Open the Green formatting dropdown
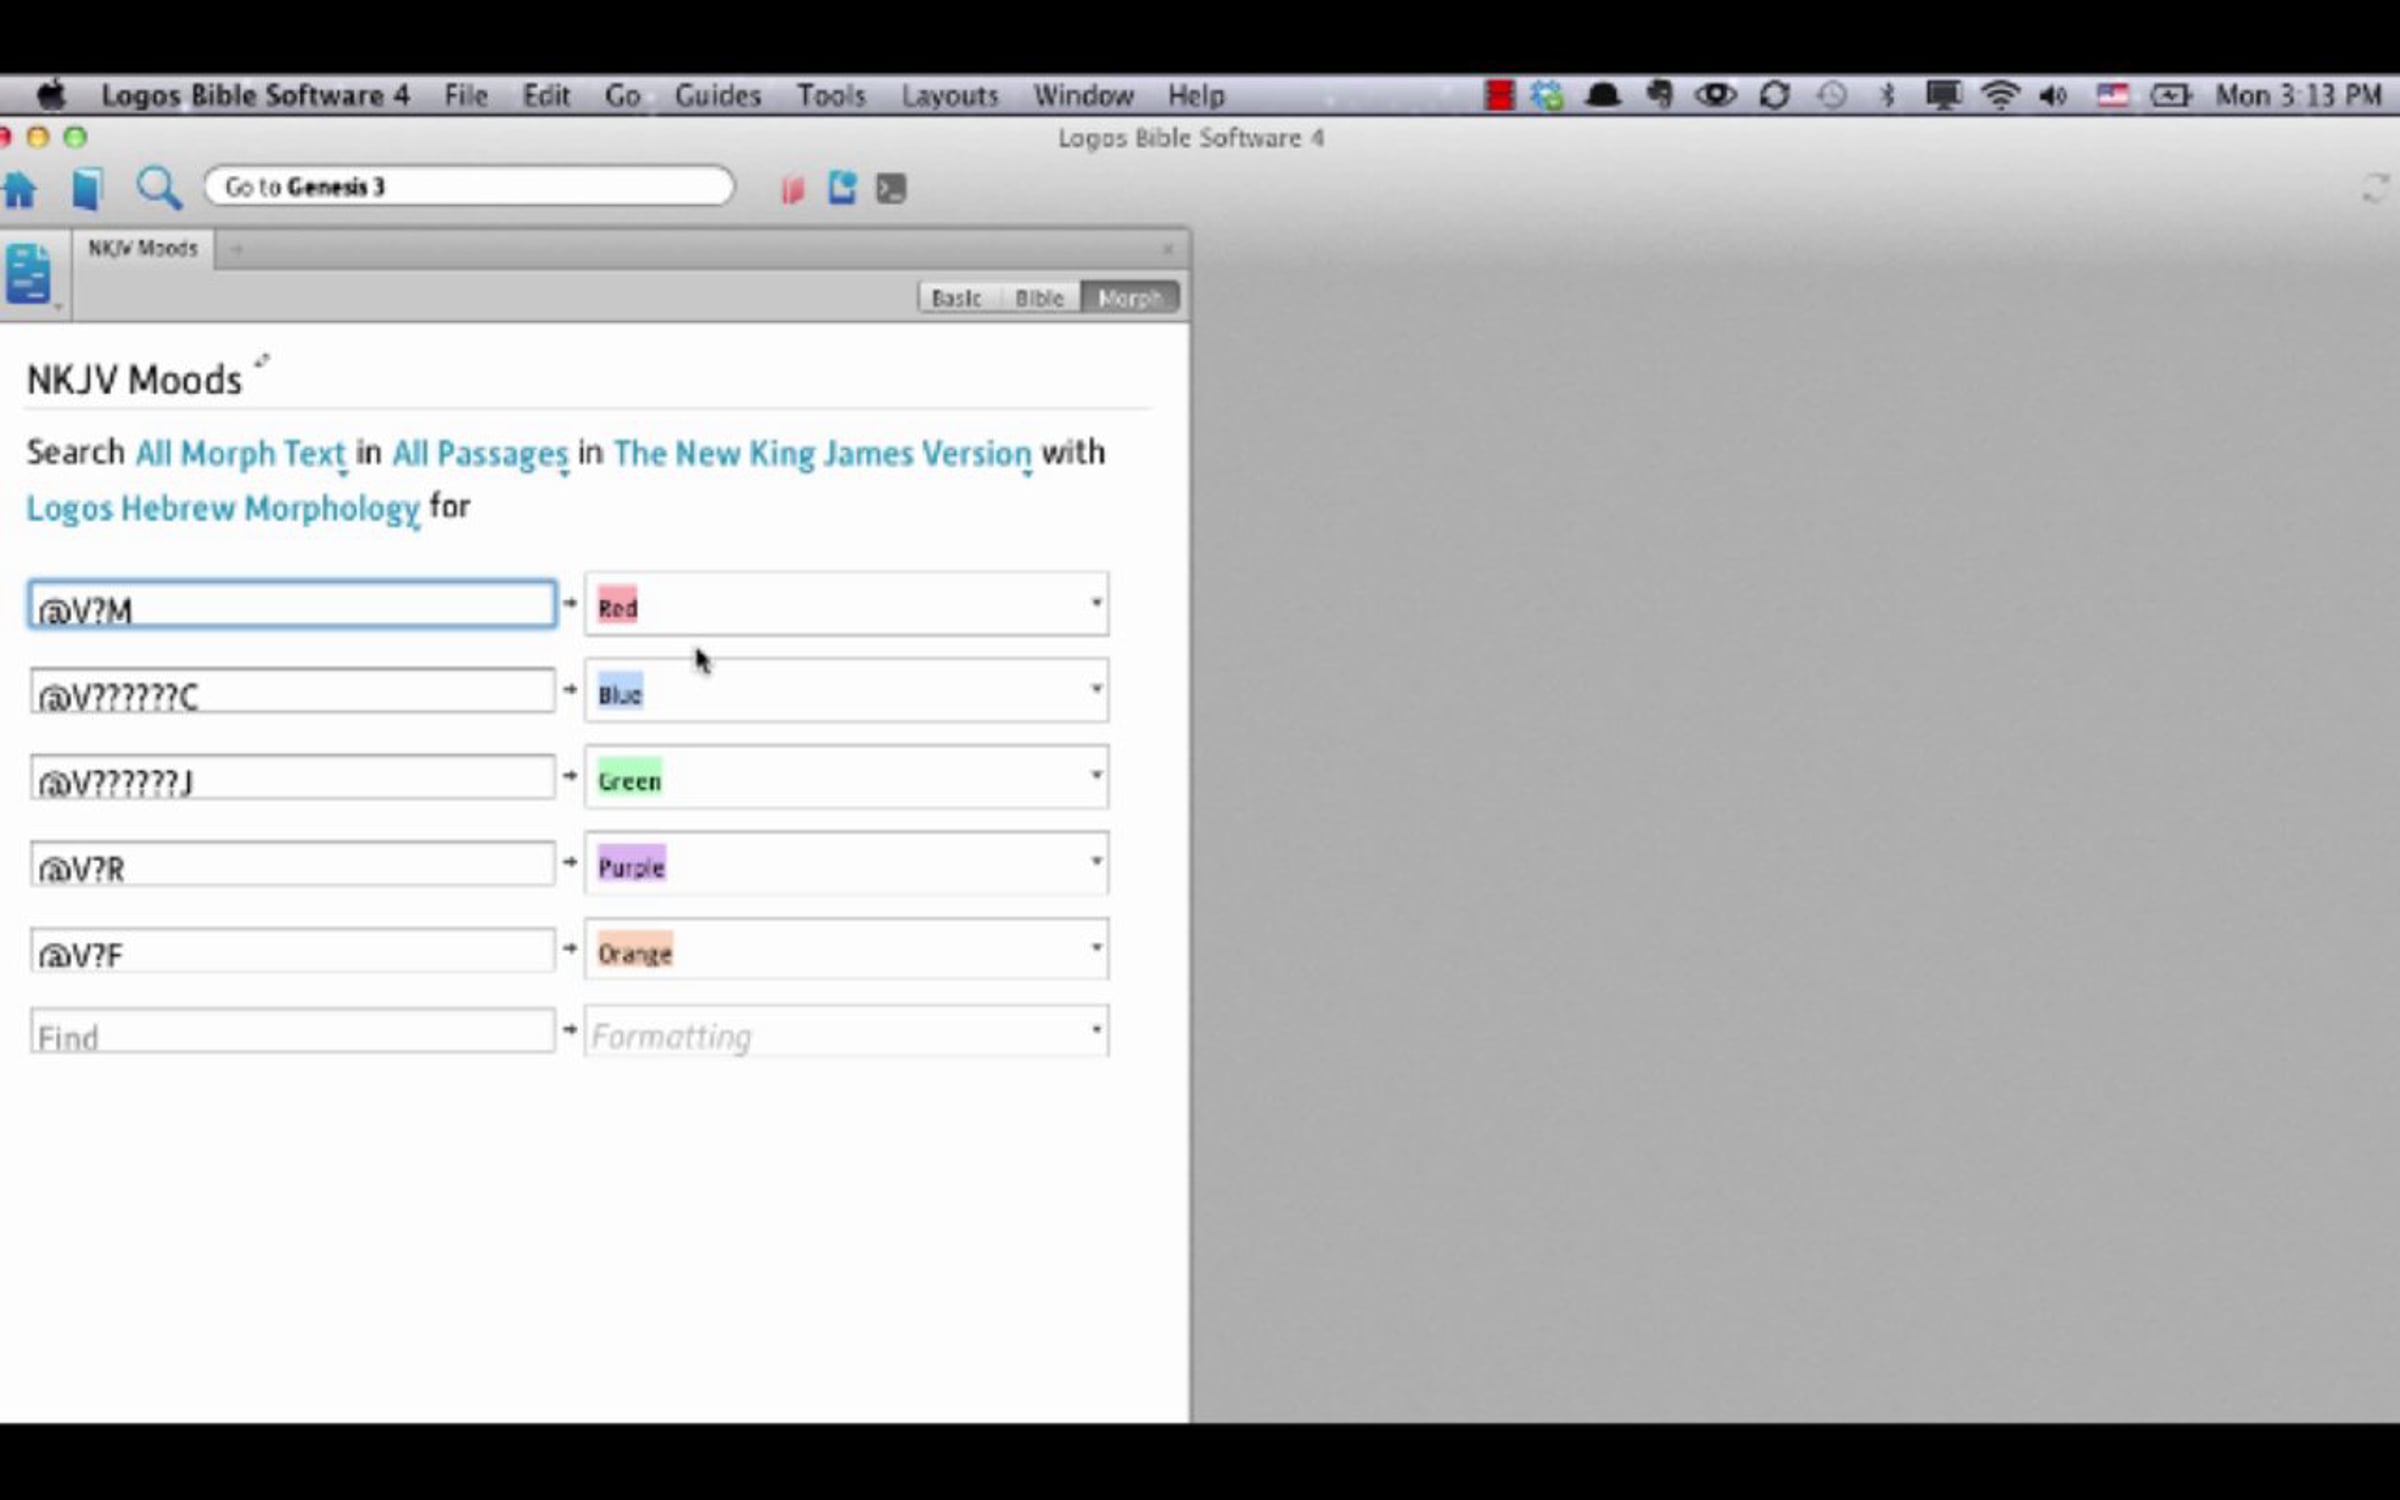The image size is (2400, 1500). point(846,776)
